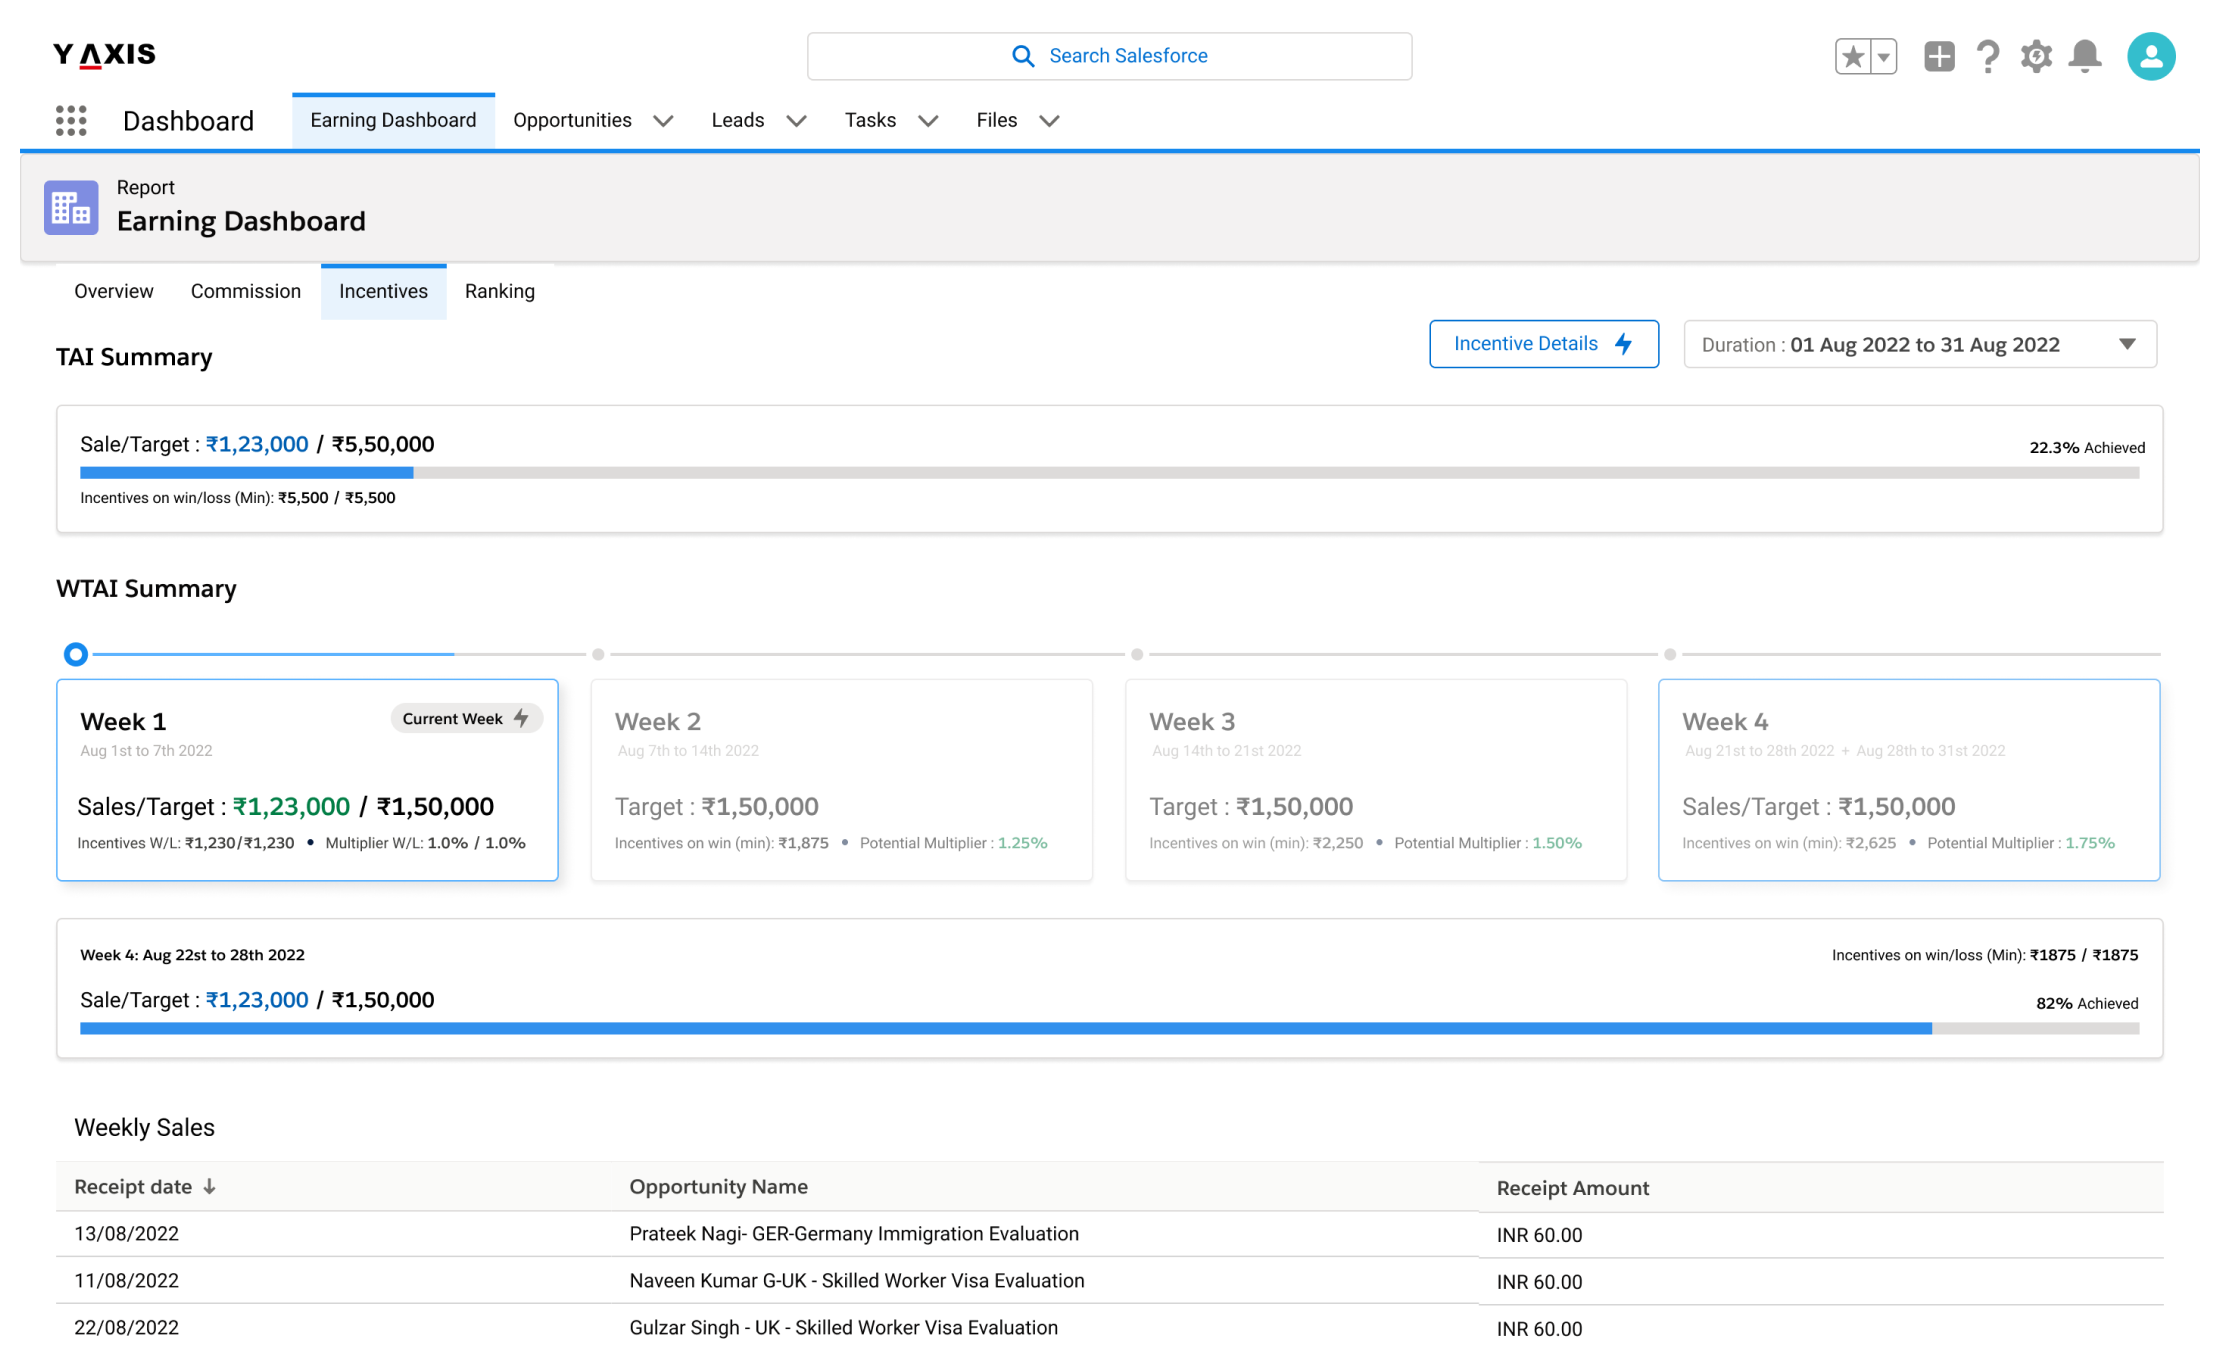The image size is (2220, 1363).
Task: Open the Opportunities nav item
Action: tap(572, 120)
